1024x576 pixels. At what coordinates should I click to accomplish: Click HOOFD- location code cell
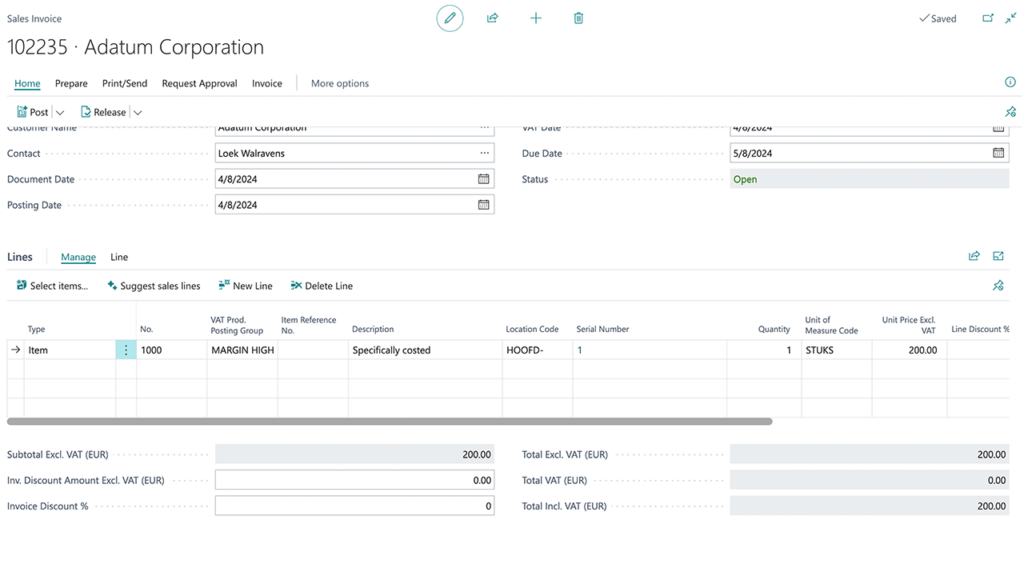pyautogui.click(x=537, y=350)
